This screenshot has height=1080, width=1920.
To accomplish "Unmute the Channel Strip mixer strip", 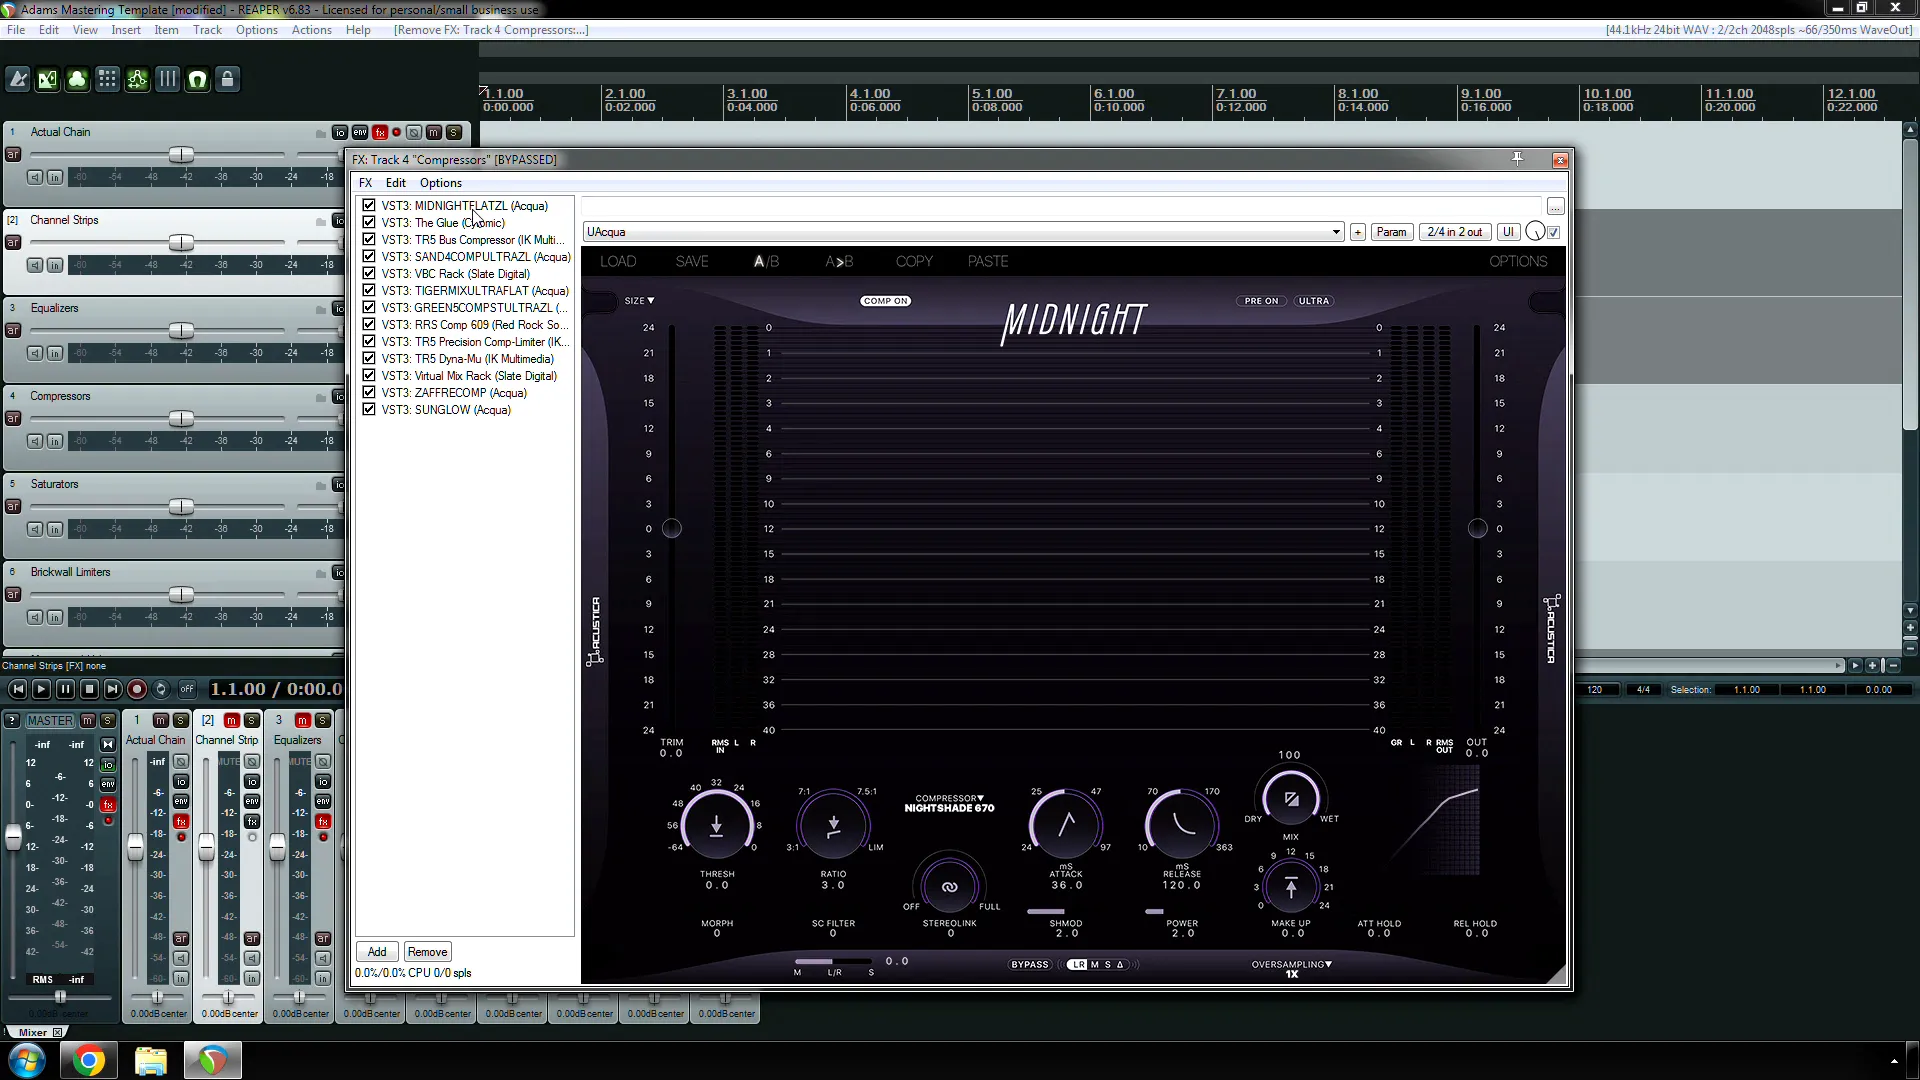I will pyautogui.click(x=231, y=720).
